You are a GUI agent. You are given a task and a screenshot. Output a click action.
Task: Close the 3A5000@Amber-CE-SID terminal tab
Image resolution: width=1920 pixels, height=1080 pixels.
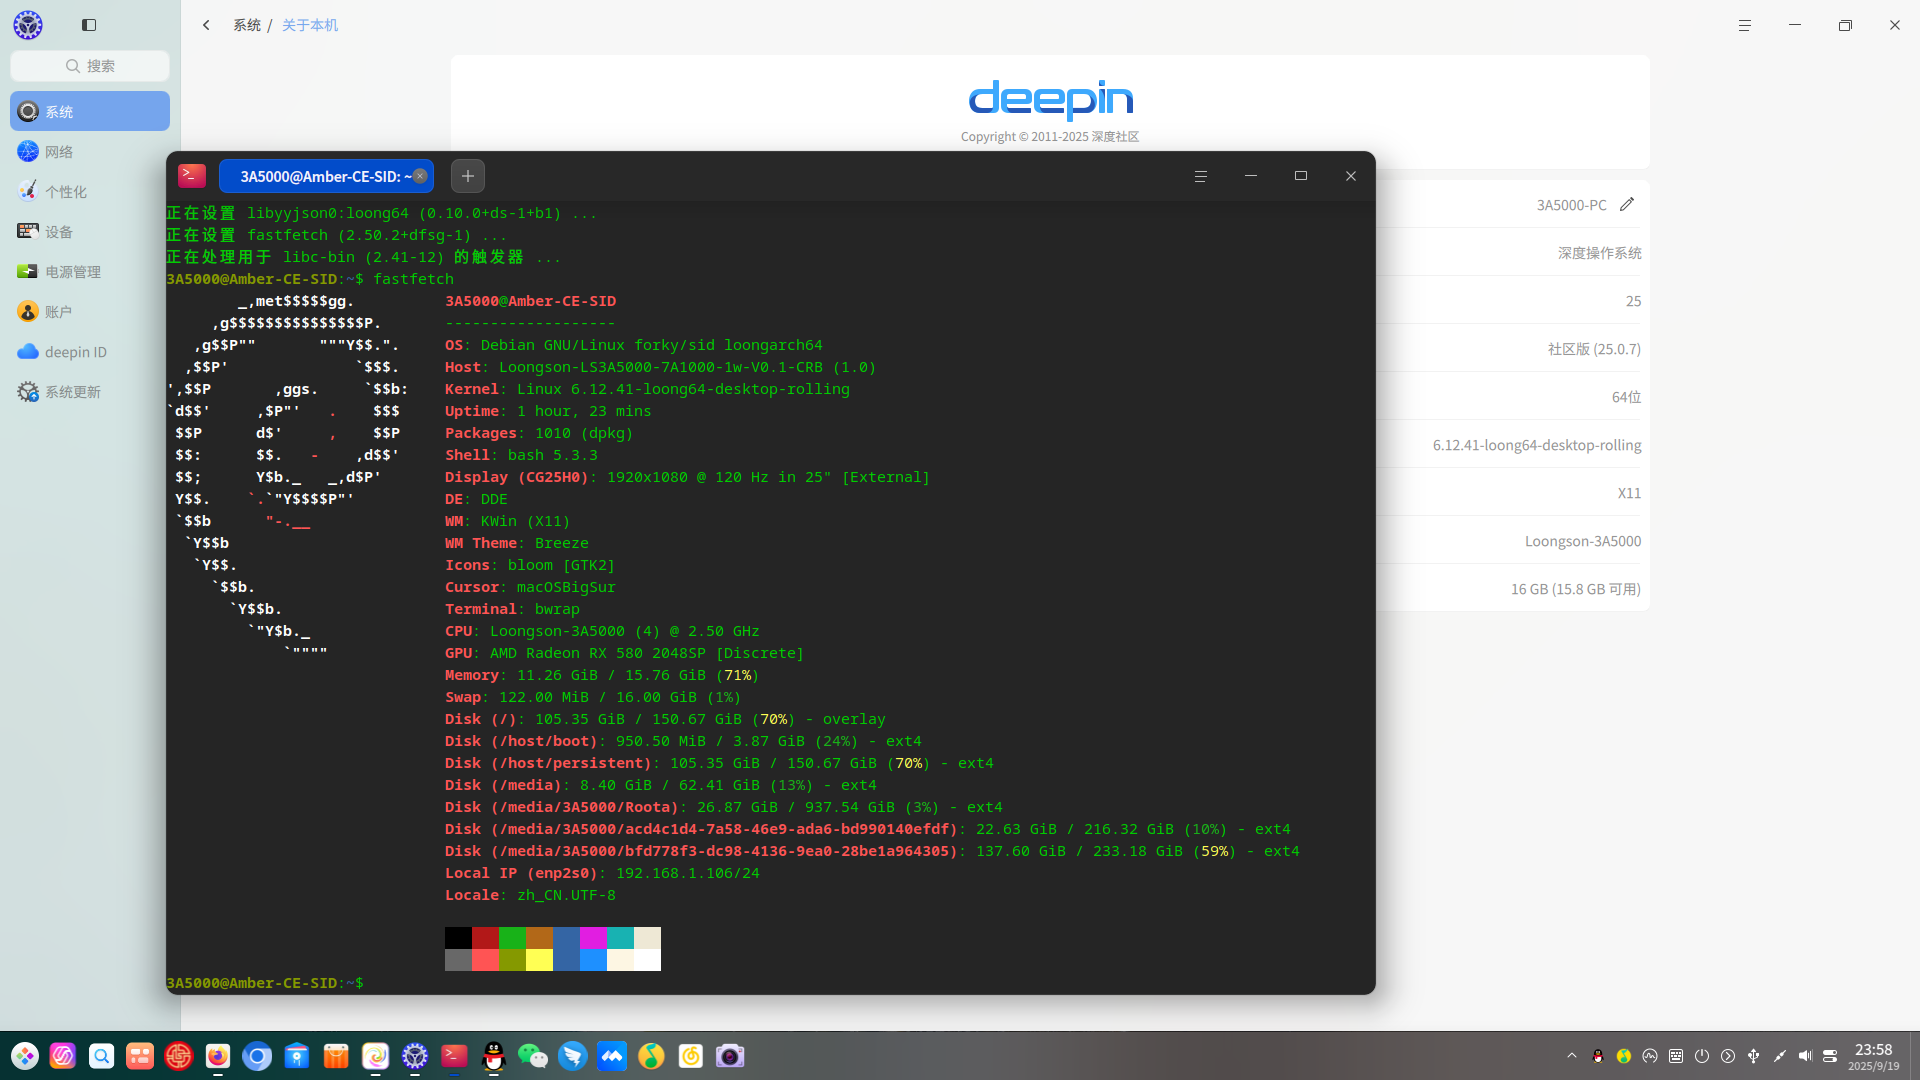click(x=420, y=176)
